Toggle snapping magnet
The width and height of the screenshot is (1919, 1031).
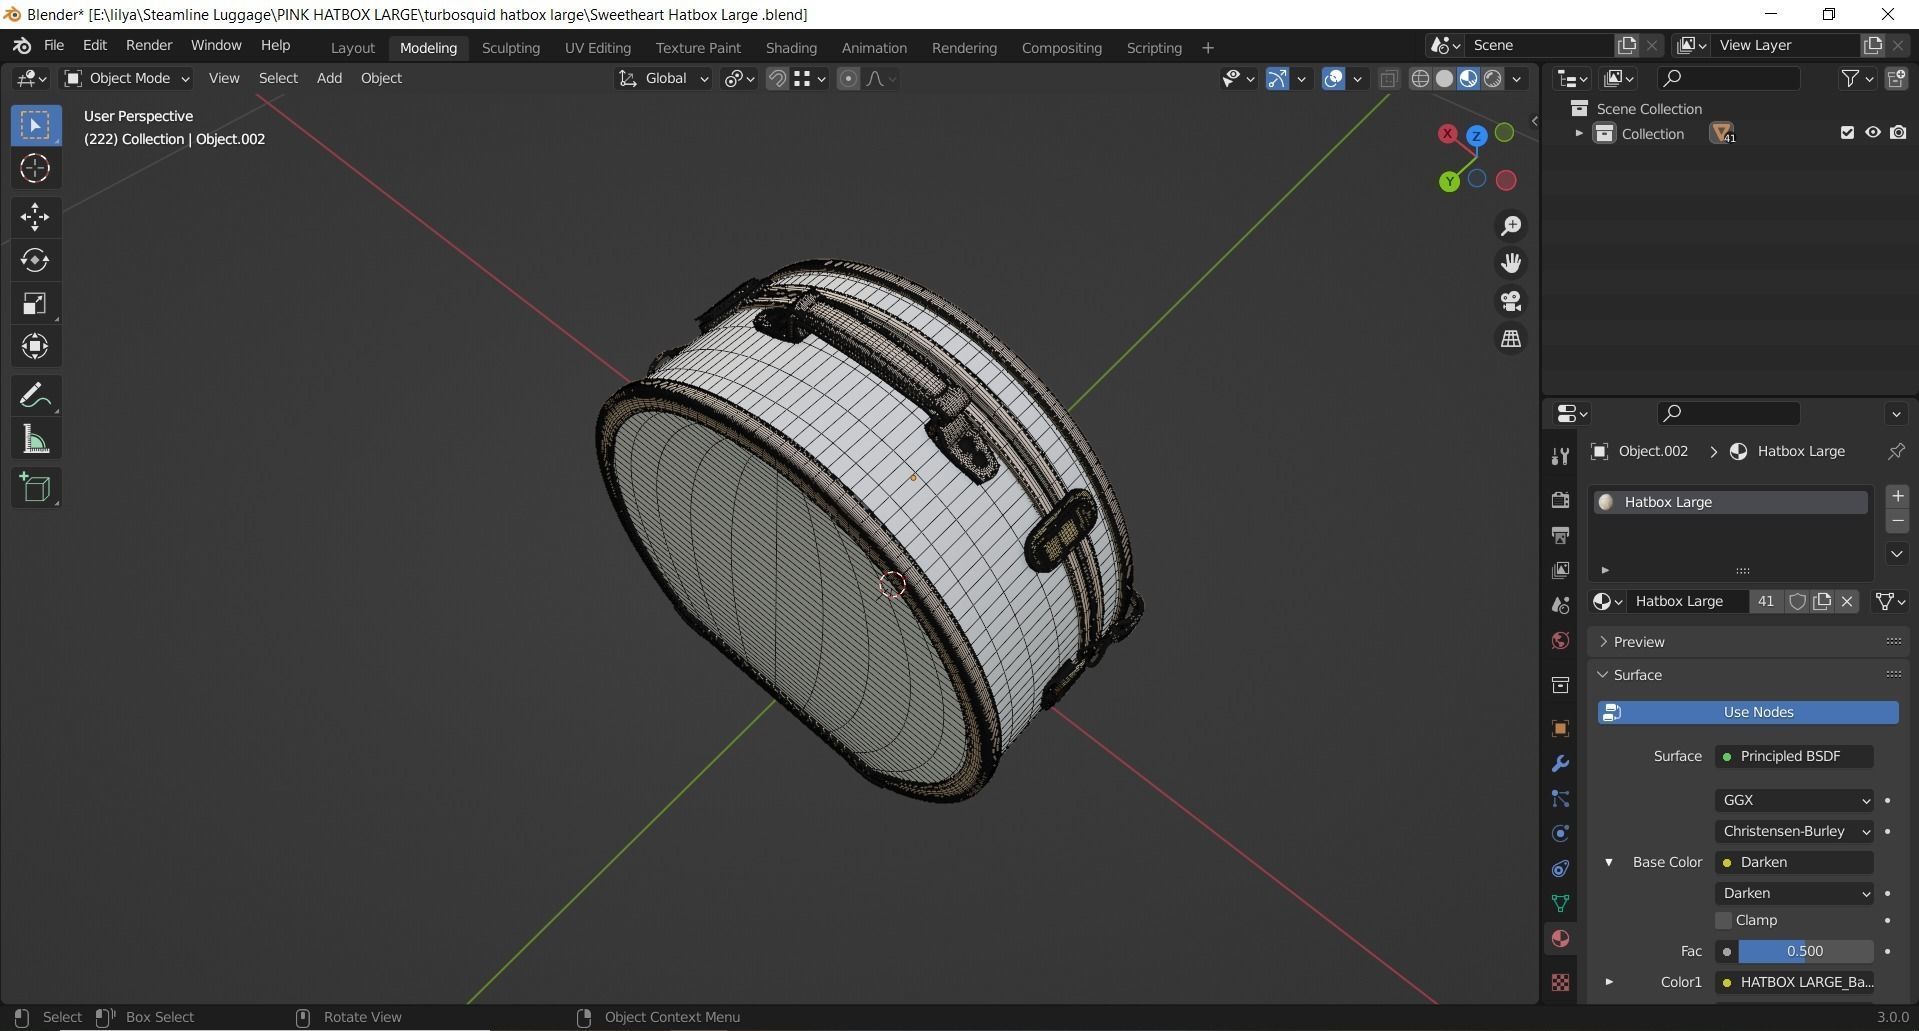coord(777,79)
